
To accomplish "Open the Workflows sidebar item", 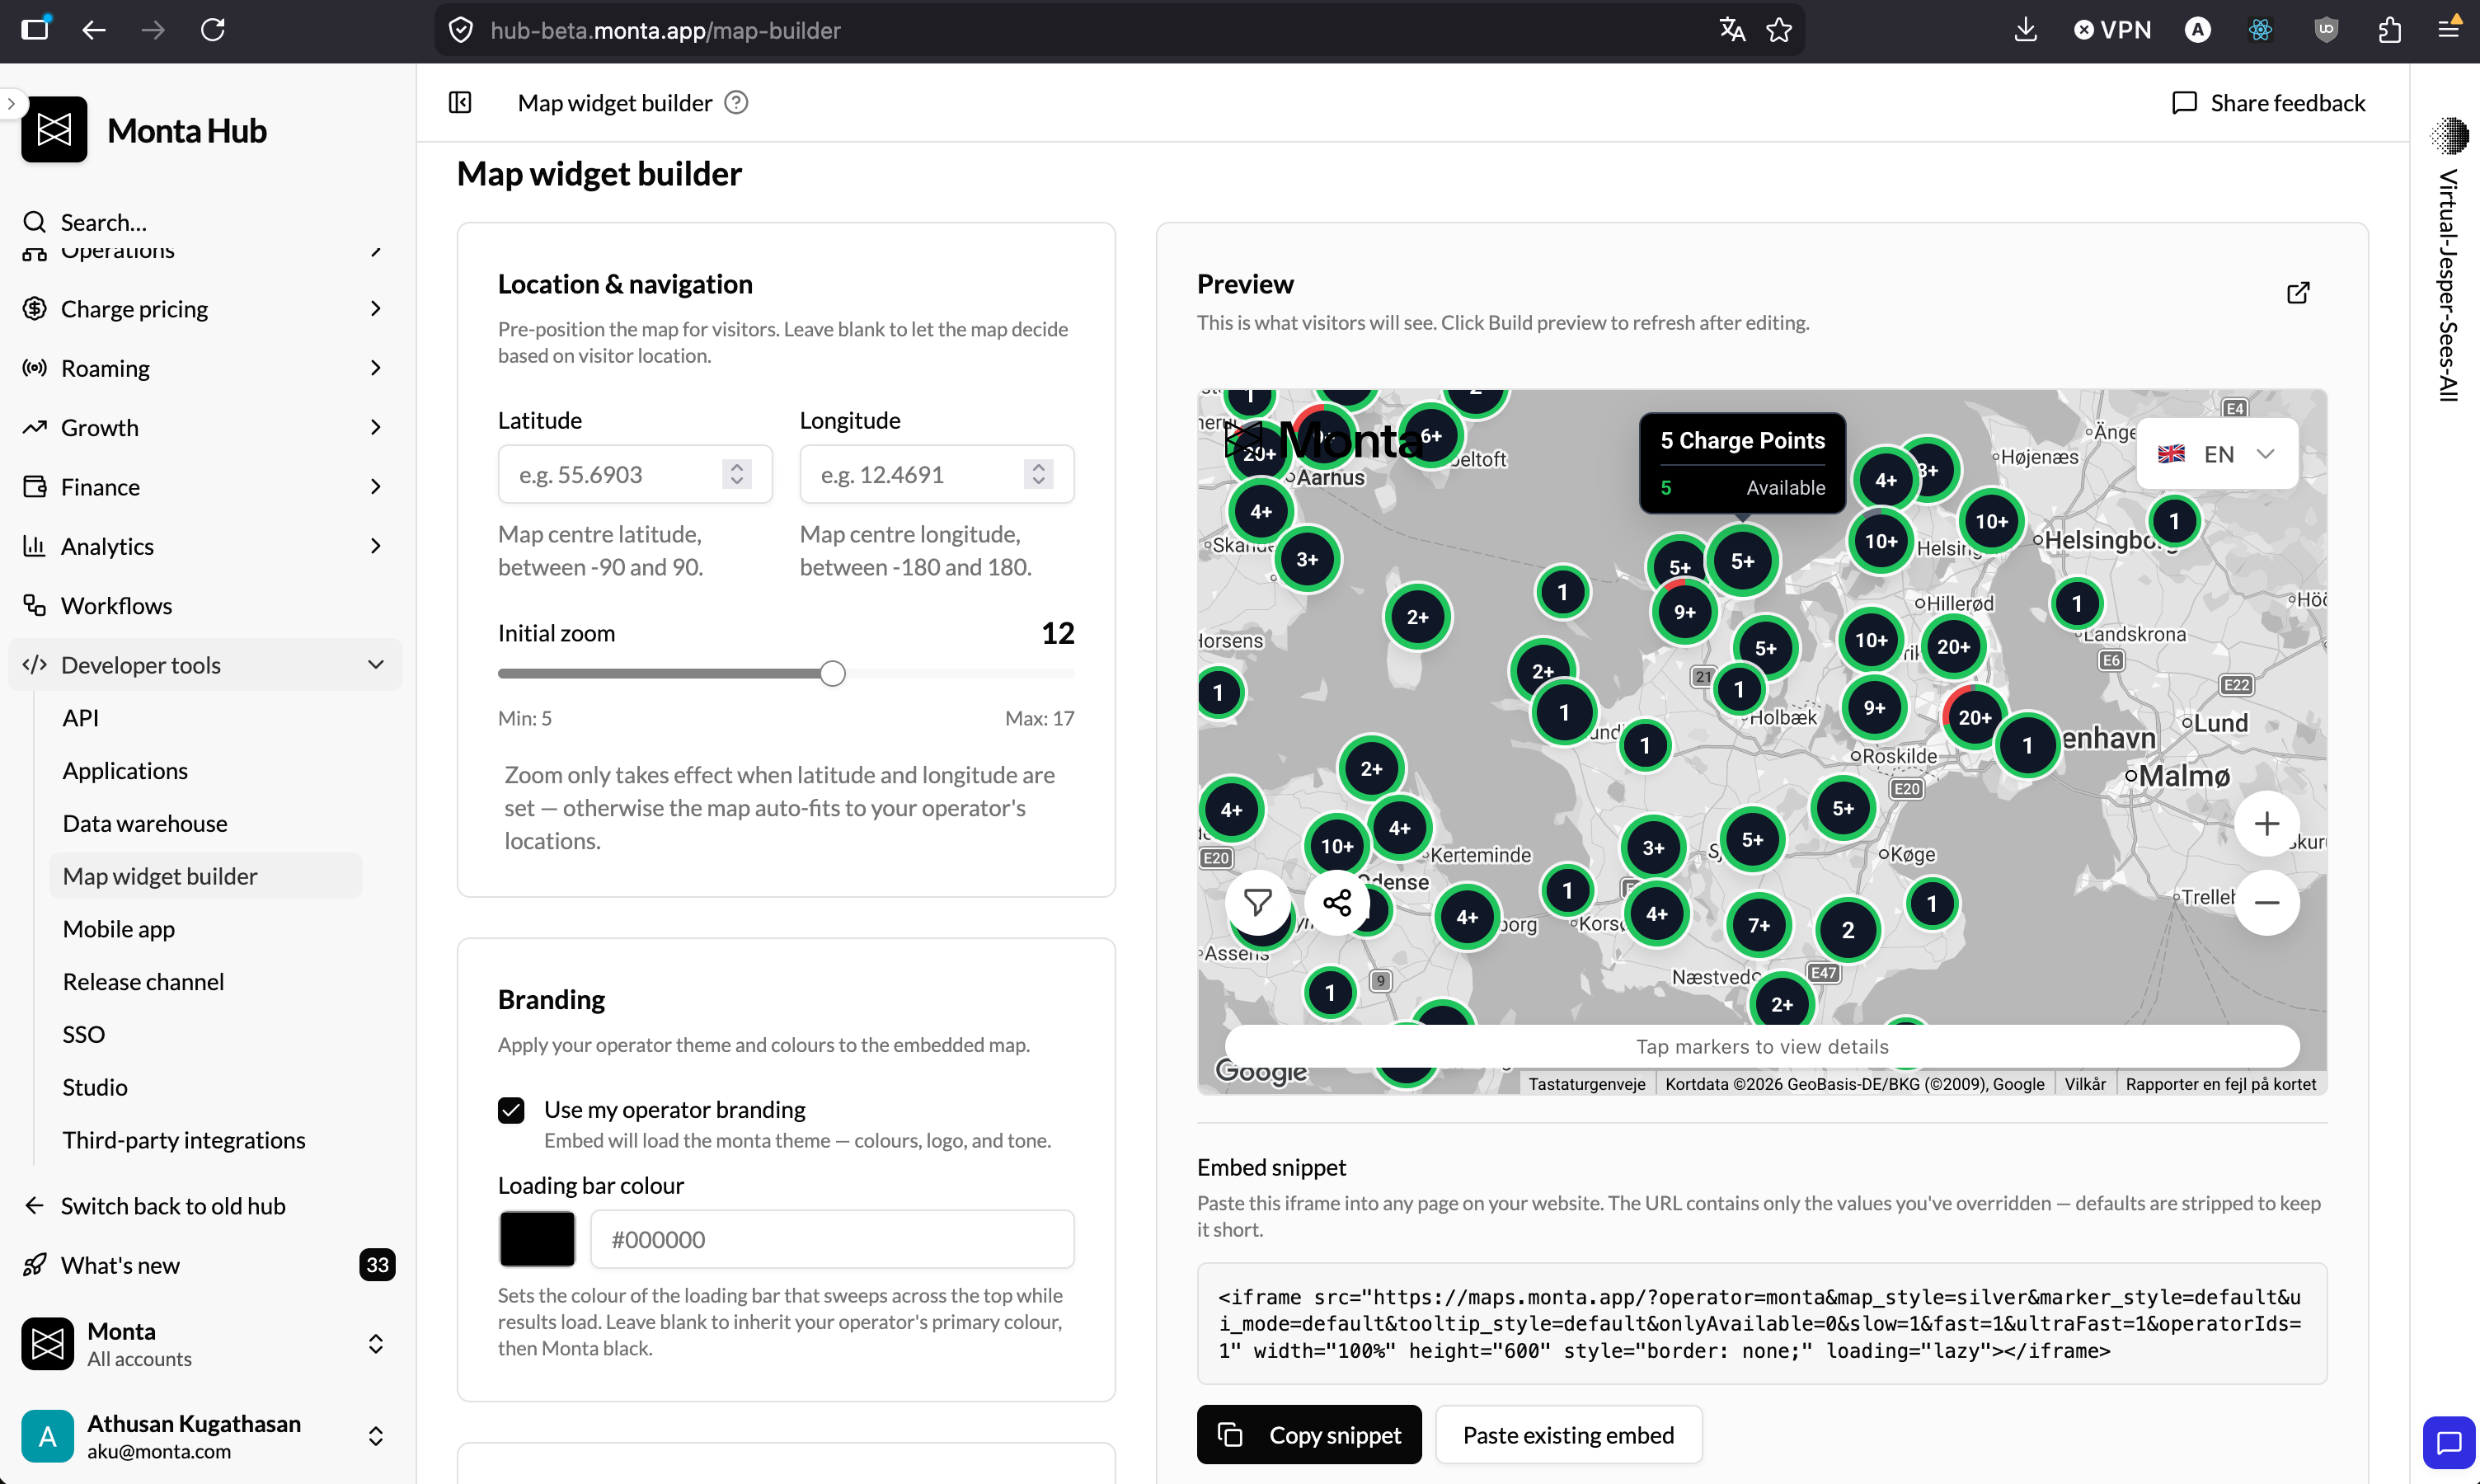I will [x=205, y=606].
